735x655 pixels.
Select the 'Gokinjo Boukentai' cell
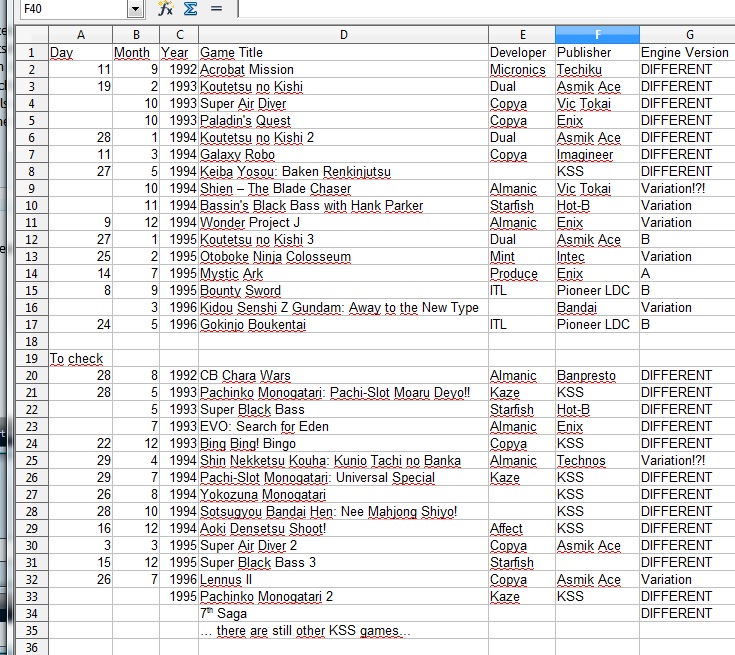click(344, 324)
